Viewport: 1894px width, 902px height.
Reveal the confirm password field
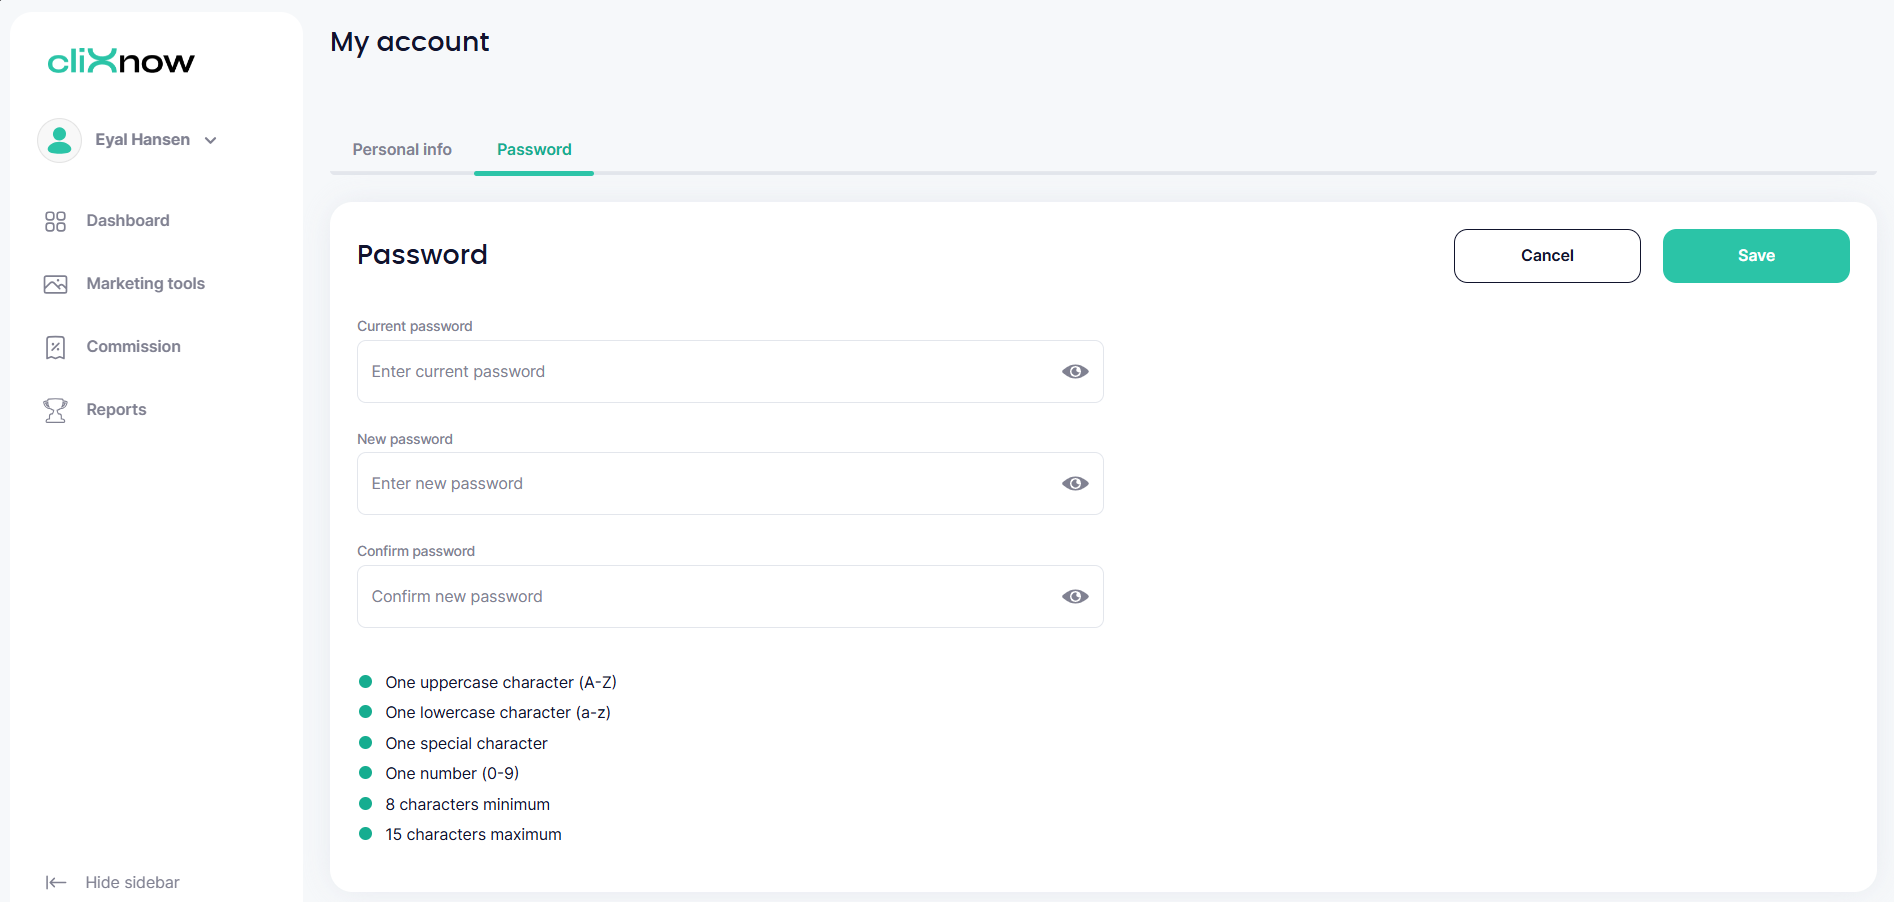(x=1075, y=597)
